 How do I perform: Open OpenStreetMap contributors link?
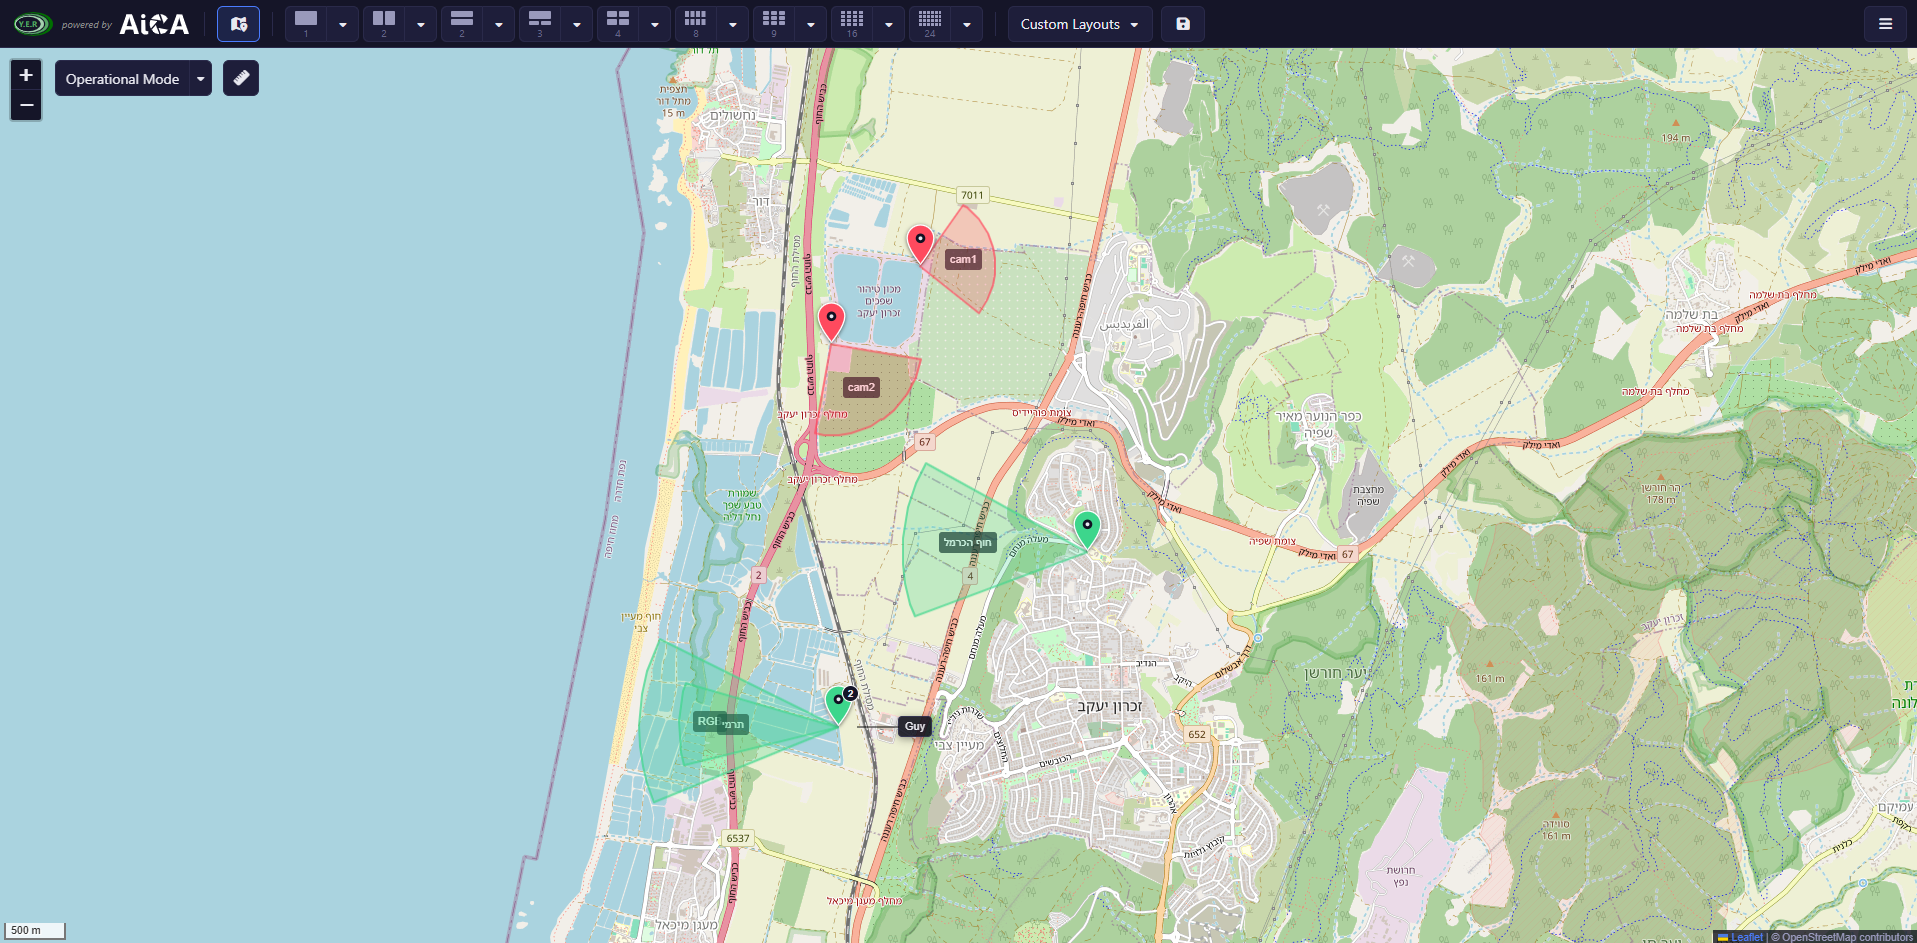pos(1847,937)
